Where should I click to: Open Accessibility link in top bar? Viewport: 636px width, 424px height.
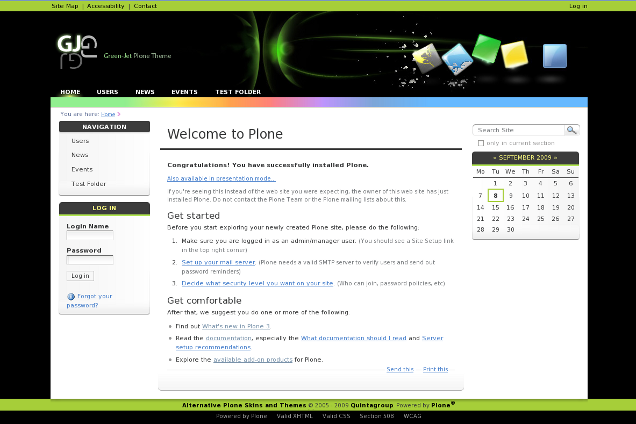[105, 6]
